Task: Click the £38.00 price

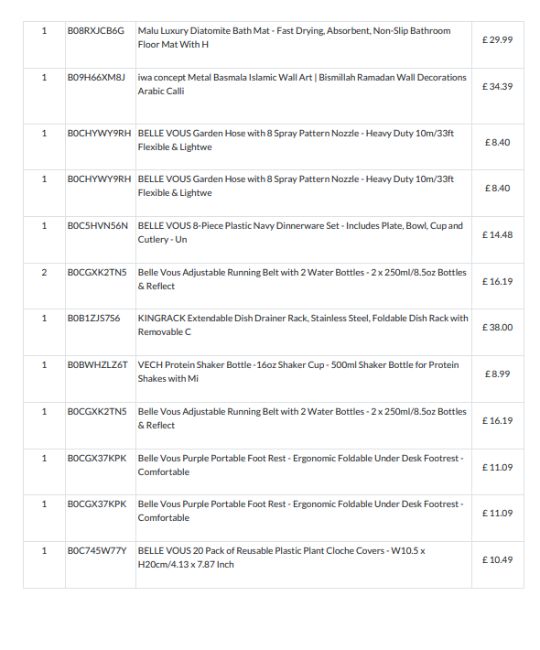Action: 497,327
